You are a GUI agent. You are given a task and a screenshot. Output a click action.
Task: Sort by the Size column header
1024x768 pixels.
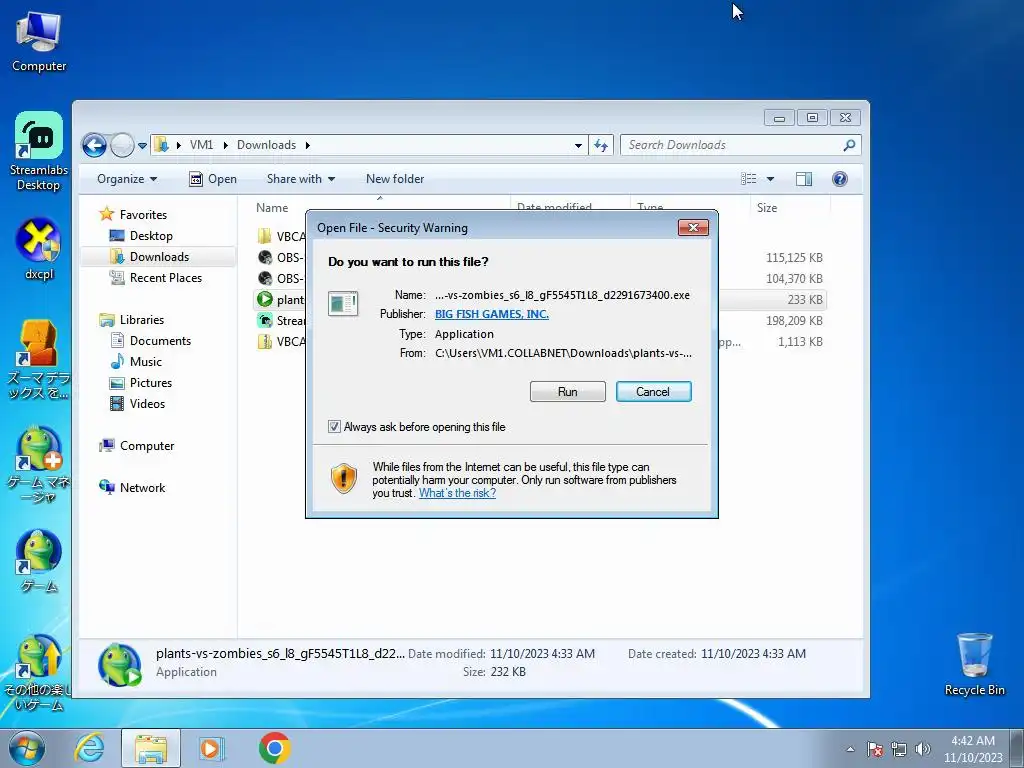(767, 208)
